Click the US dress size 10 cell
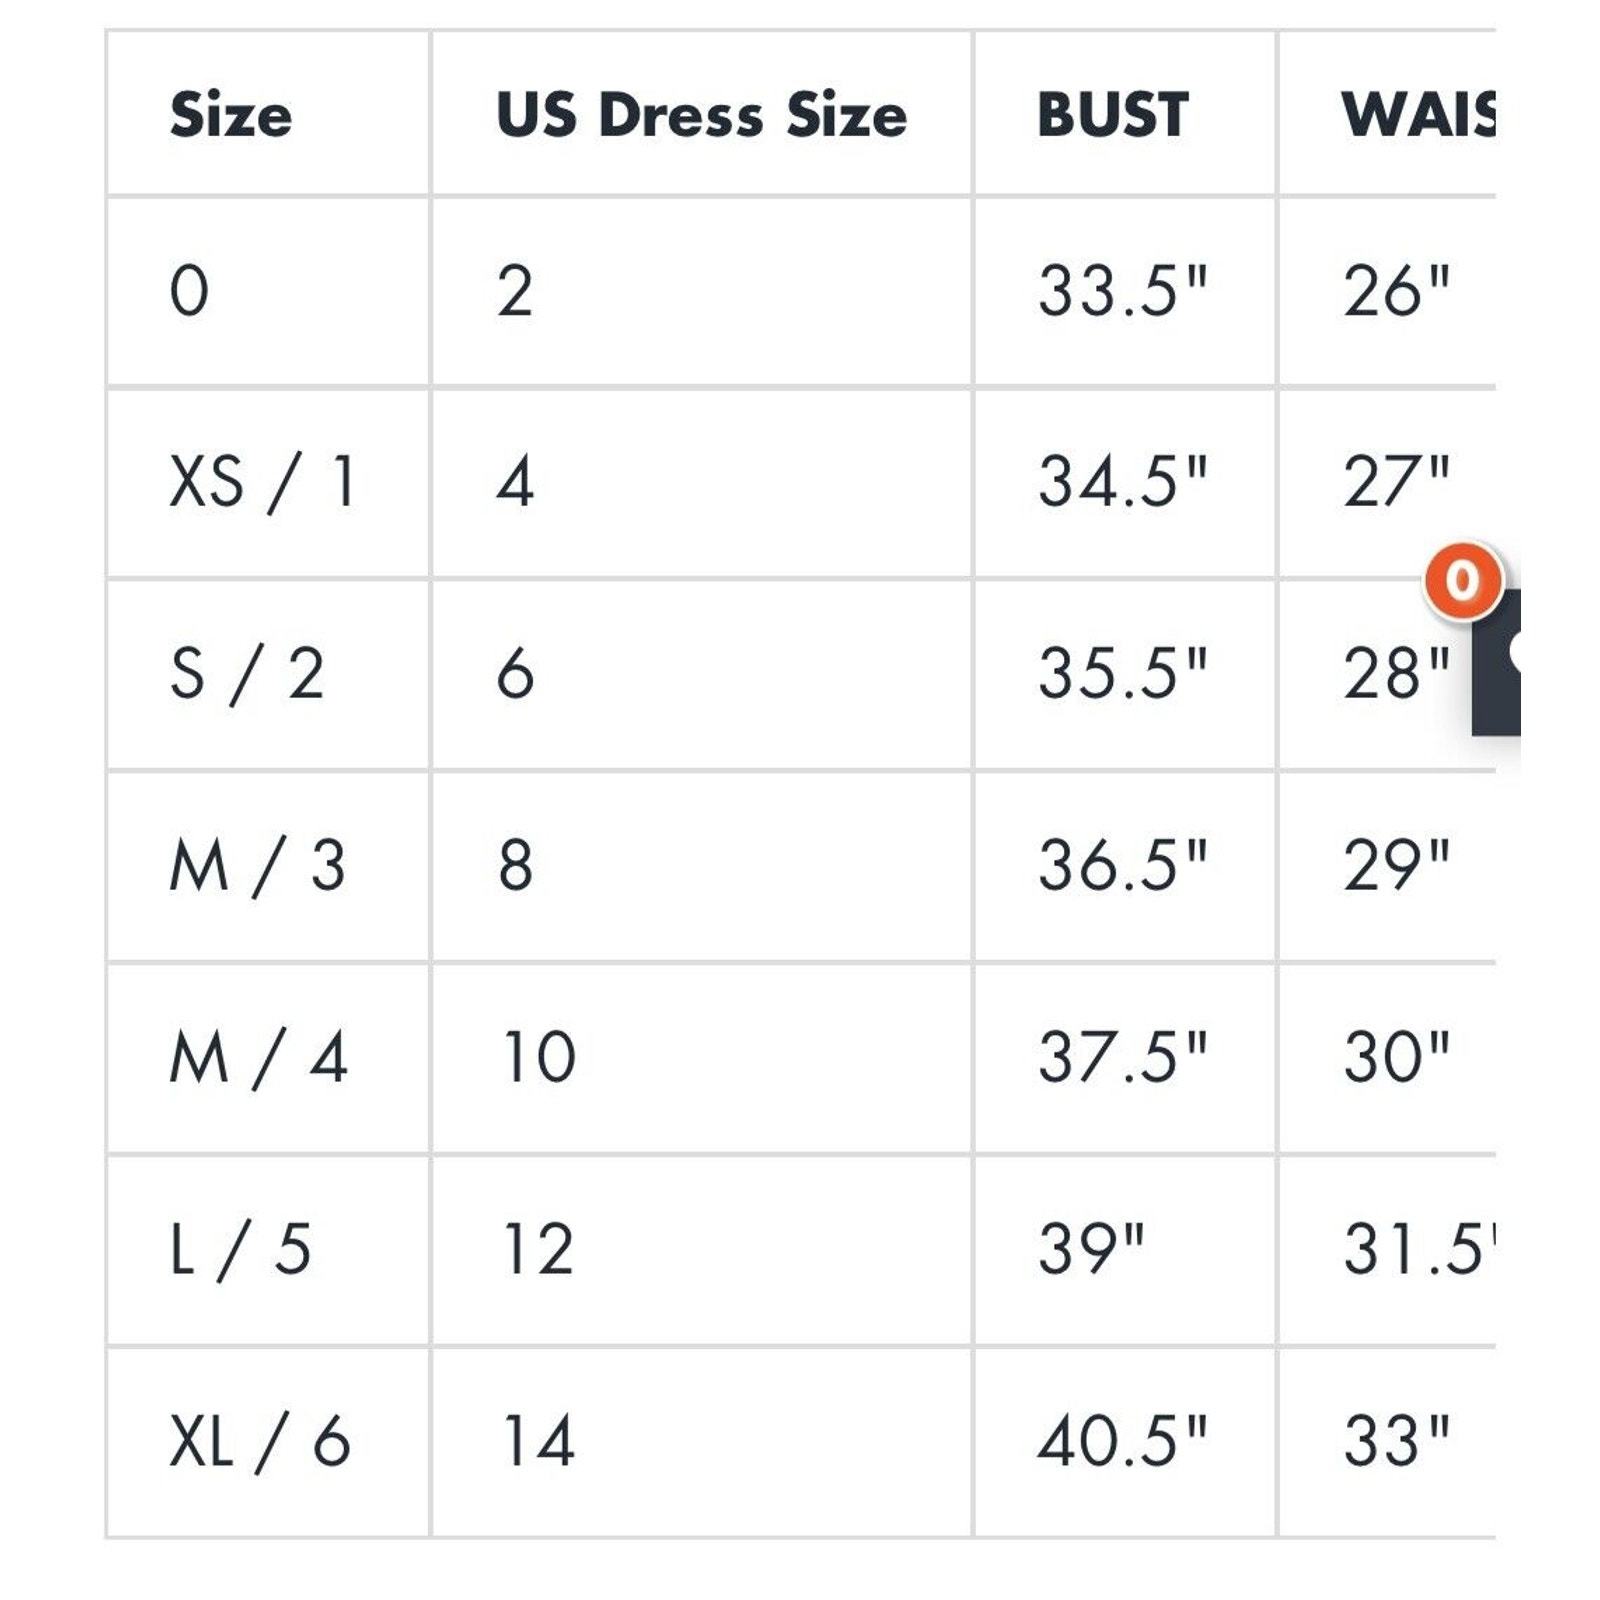The image size is (1600, 1600). 702,1058
